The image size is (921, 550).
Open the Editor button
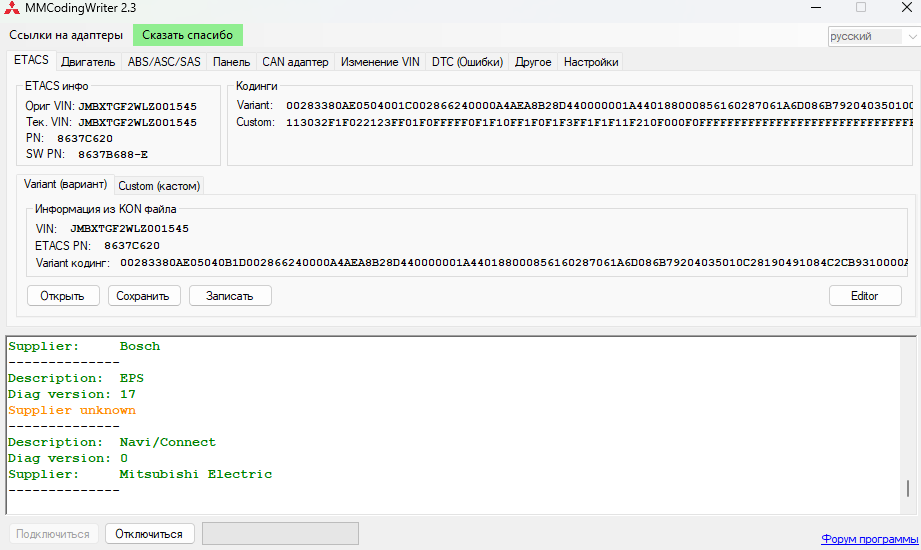865,296
